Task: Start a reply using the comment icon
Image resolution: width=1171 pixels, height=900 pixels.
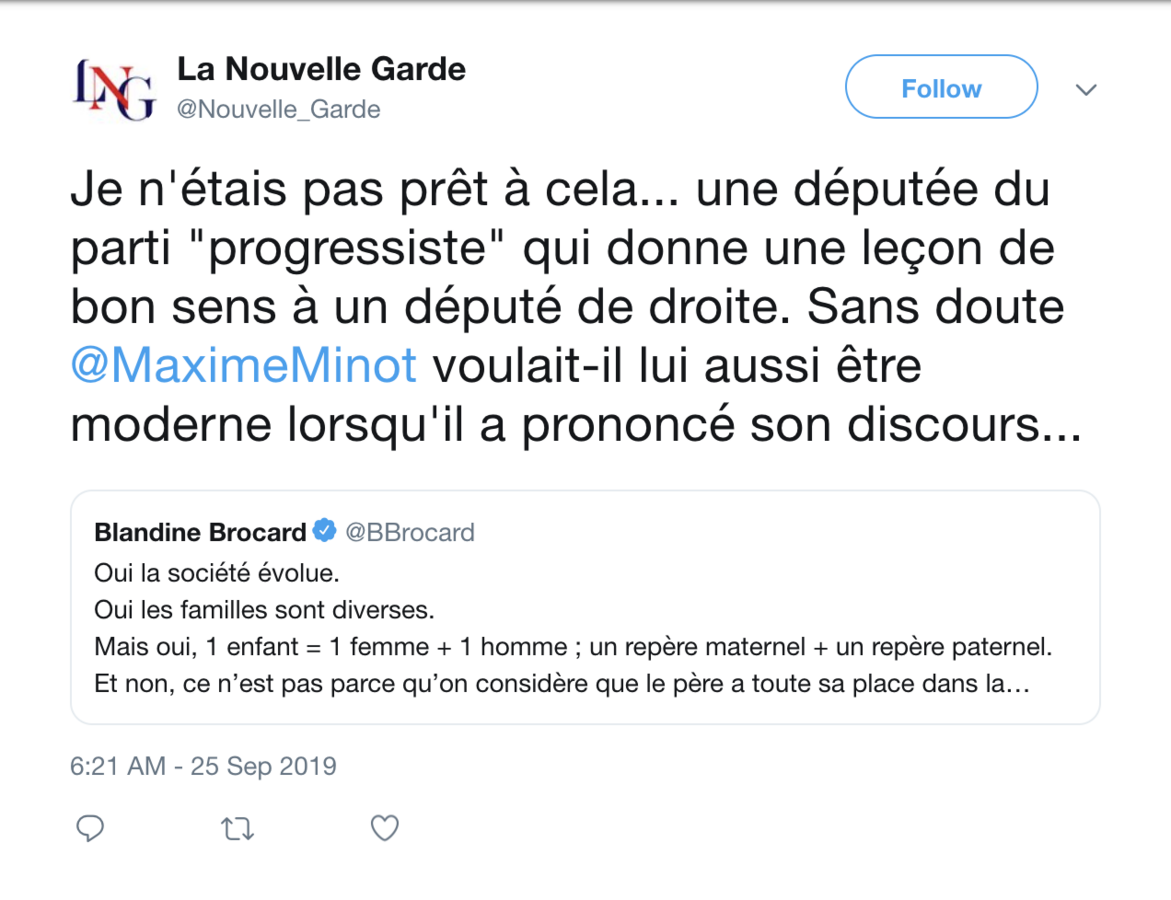Action: (91, 828)
